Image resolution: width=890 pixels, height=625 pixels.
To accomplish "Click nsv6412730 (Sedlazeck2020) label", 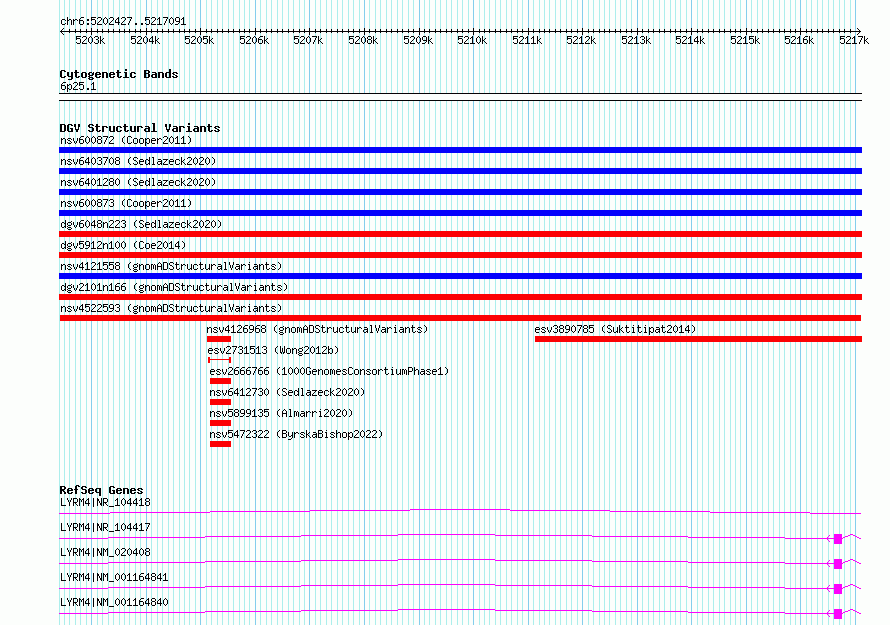I will pyautogui.click(x=287, y=392).
